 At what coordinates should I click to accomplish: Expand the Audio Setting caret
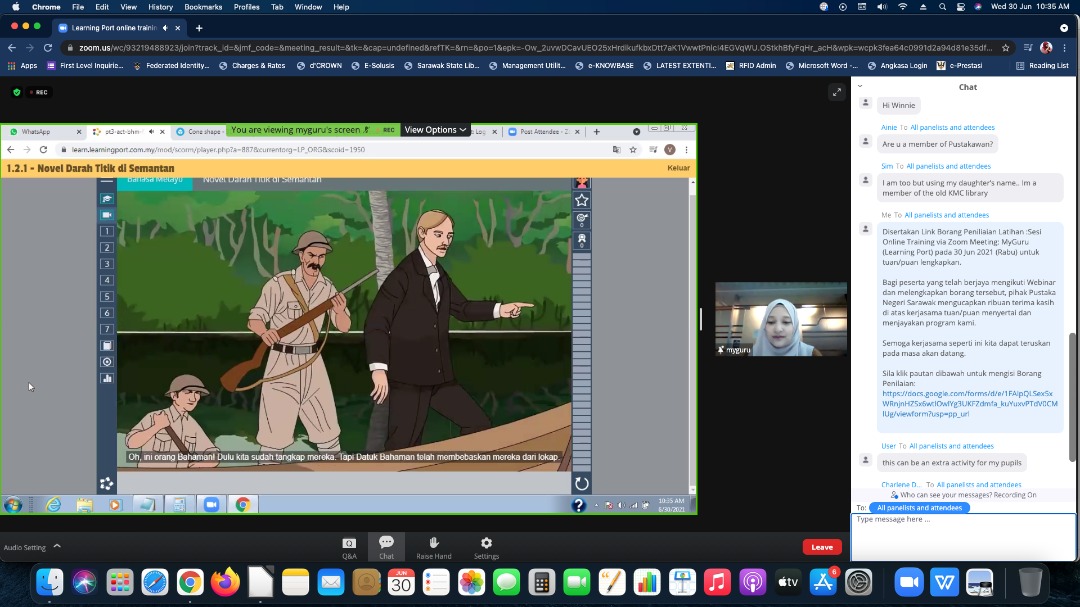click(x=57, y=546)
